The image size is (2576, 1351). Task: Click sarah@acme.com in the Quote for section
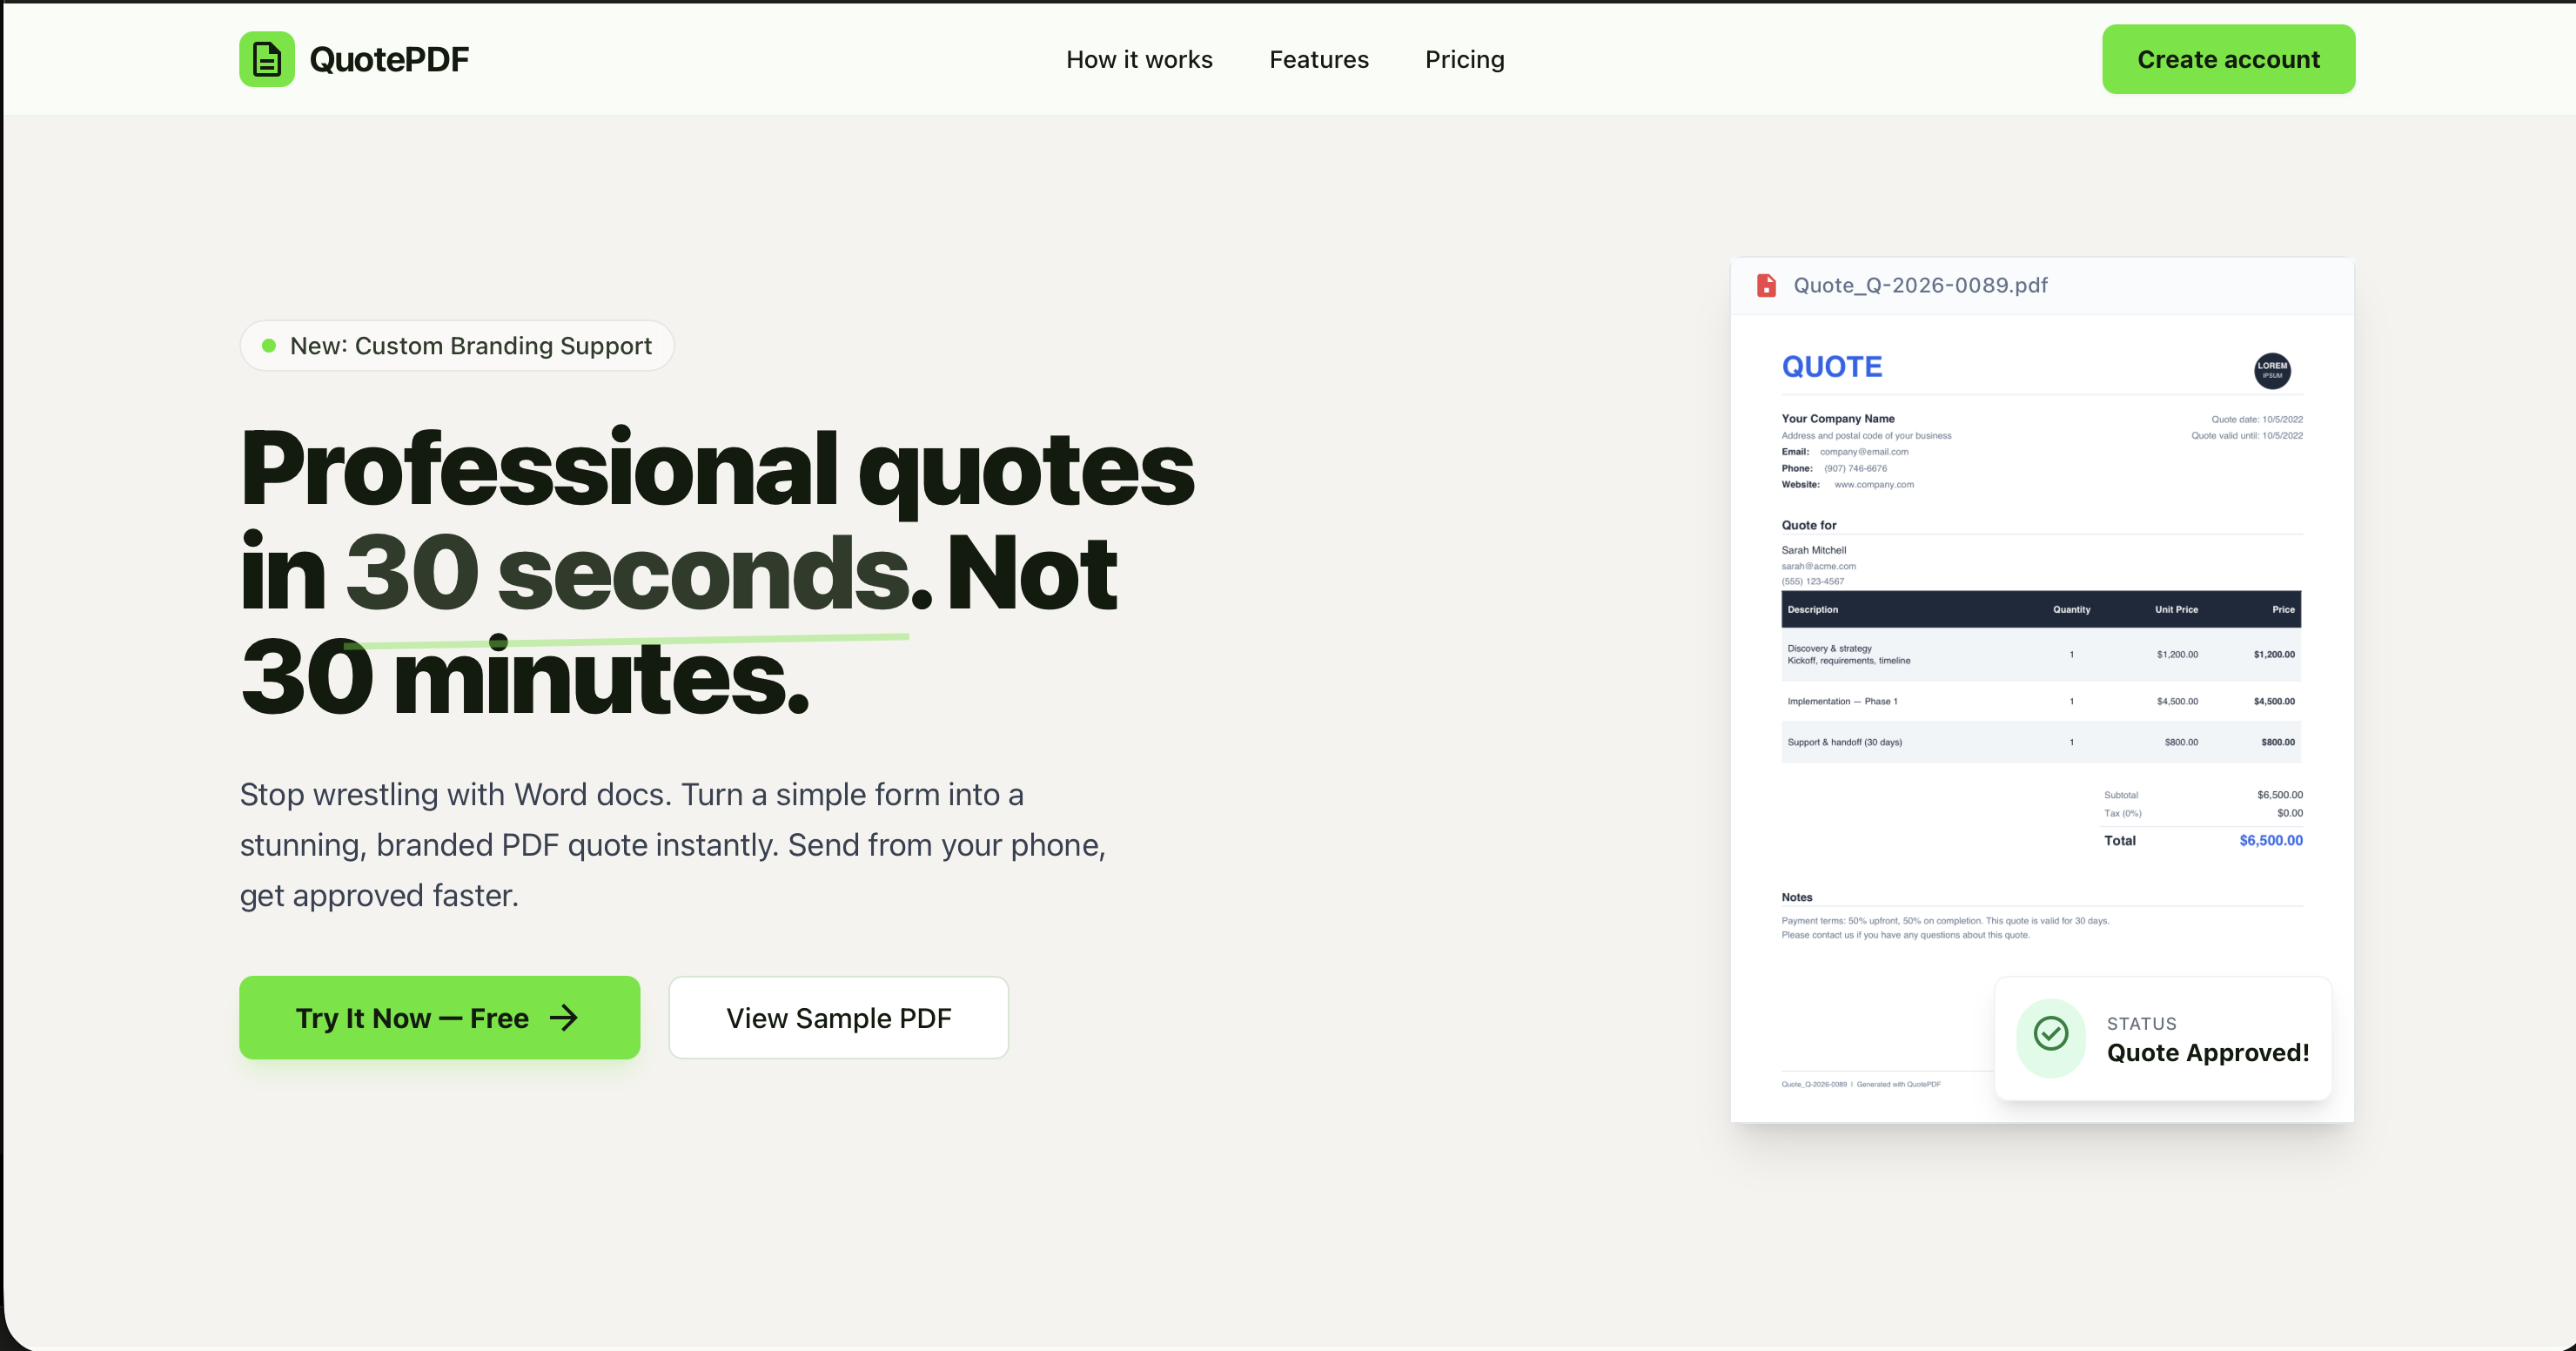coord(1818,565)
